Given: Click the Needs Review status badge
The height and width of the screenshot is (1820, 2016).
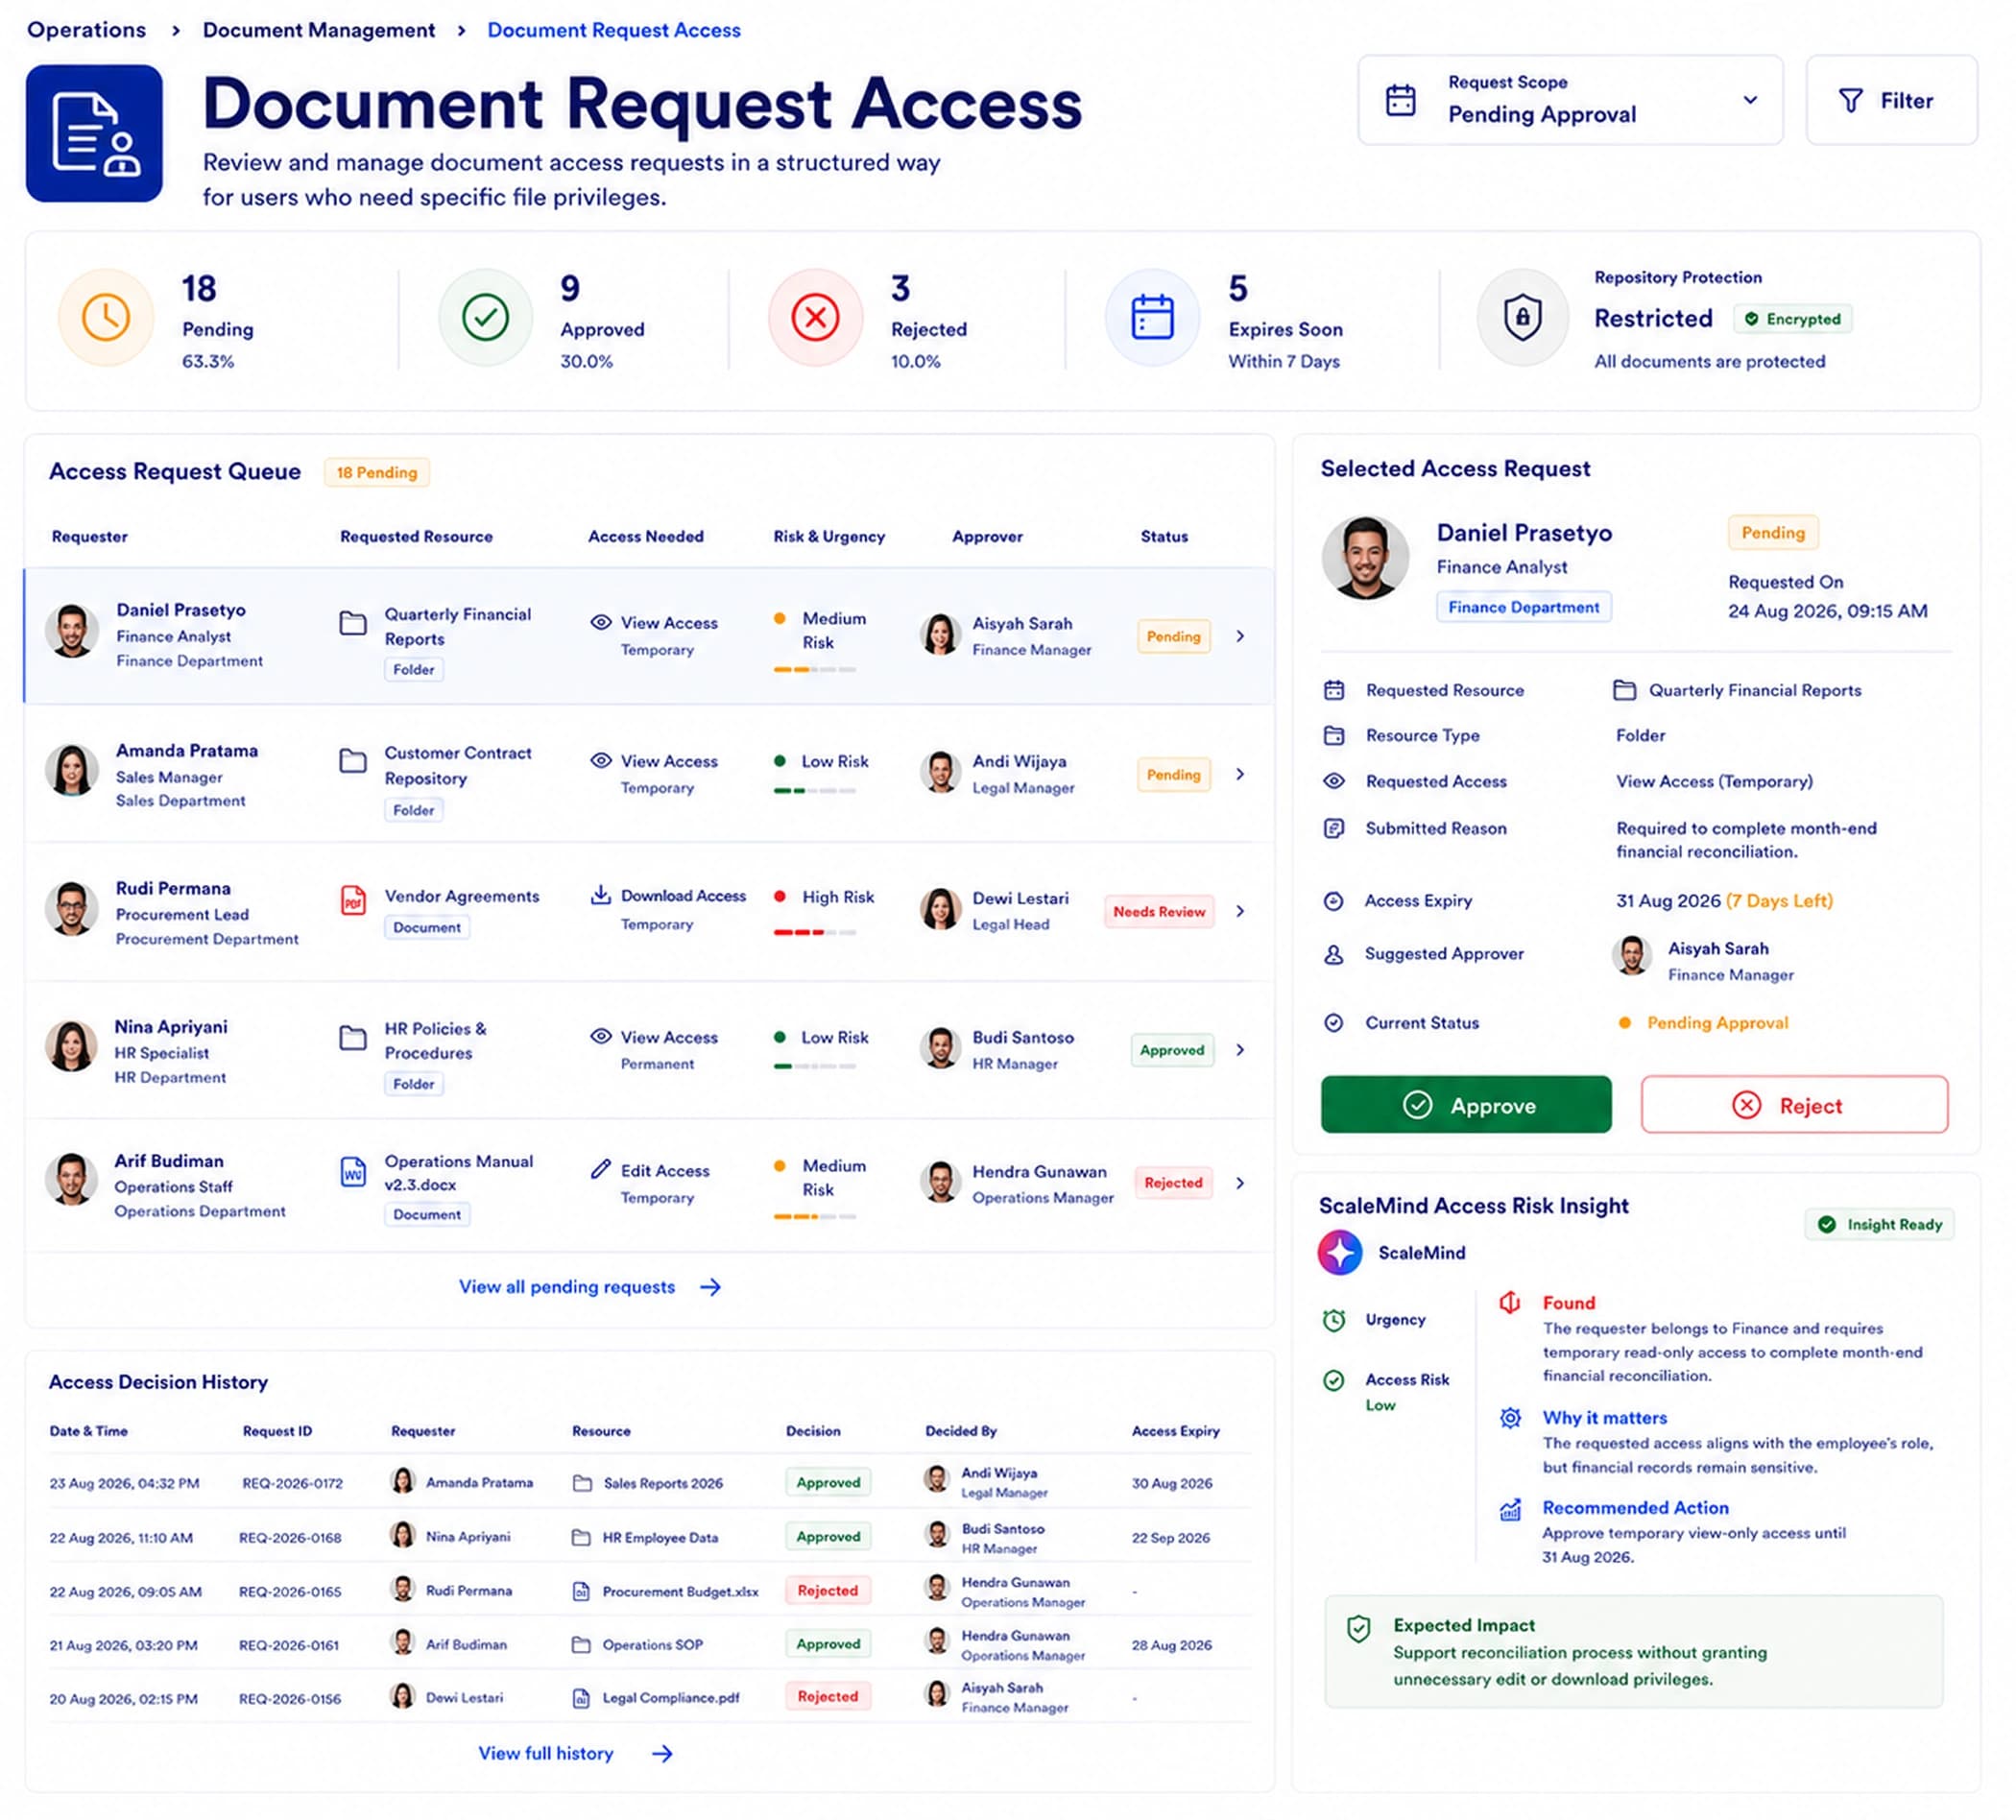Looking at the screenshot, I should pyautogui.click(x=1159, y=911).
